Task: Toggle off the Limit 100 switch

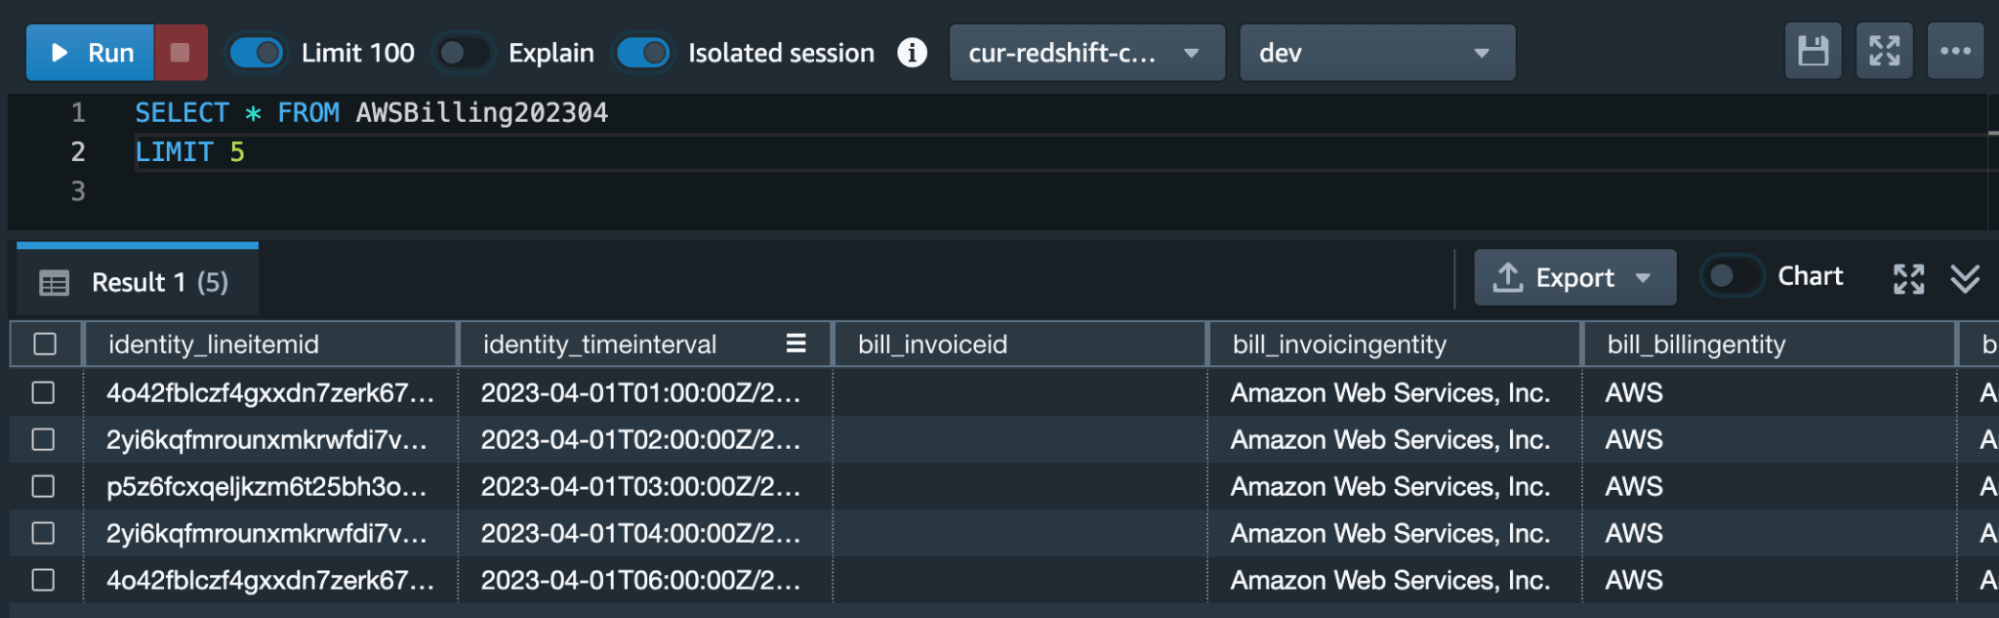Action: tap(256, 53)
